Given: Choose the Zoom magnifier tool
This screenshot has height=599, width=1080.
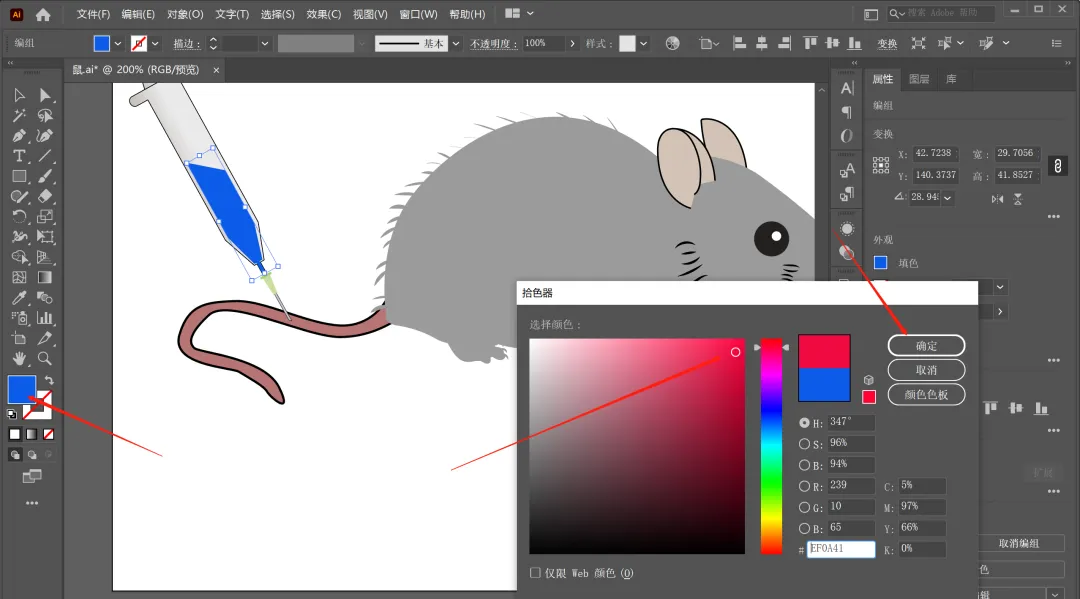Looking at the screenshot, I should click(x=45, y=358).
